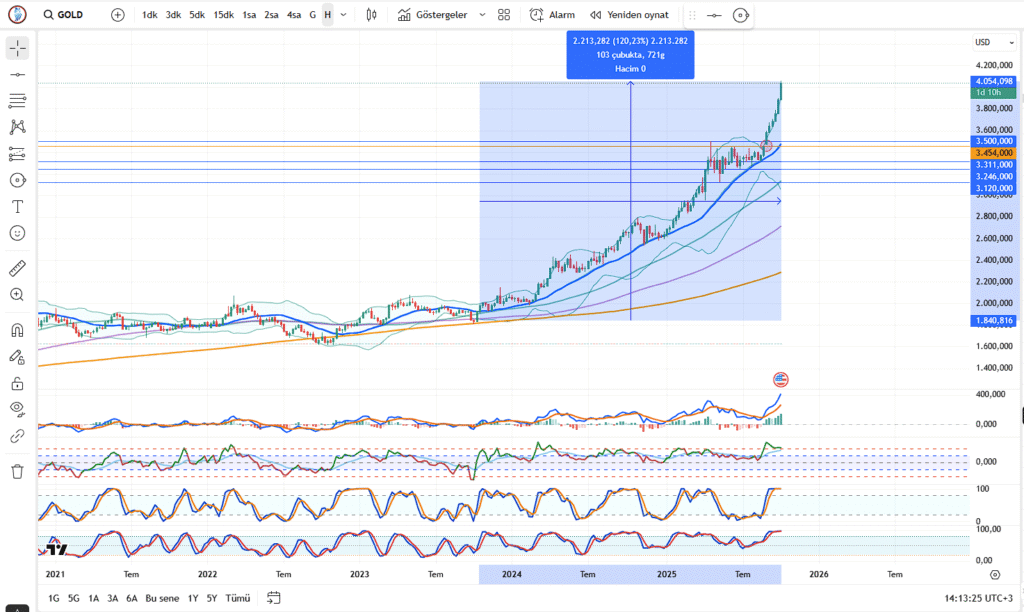Open forecasting and position tools

[18, 154]
